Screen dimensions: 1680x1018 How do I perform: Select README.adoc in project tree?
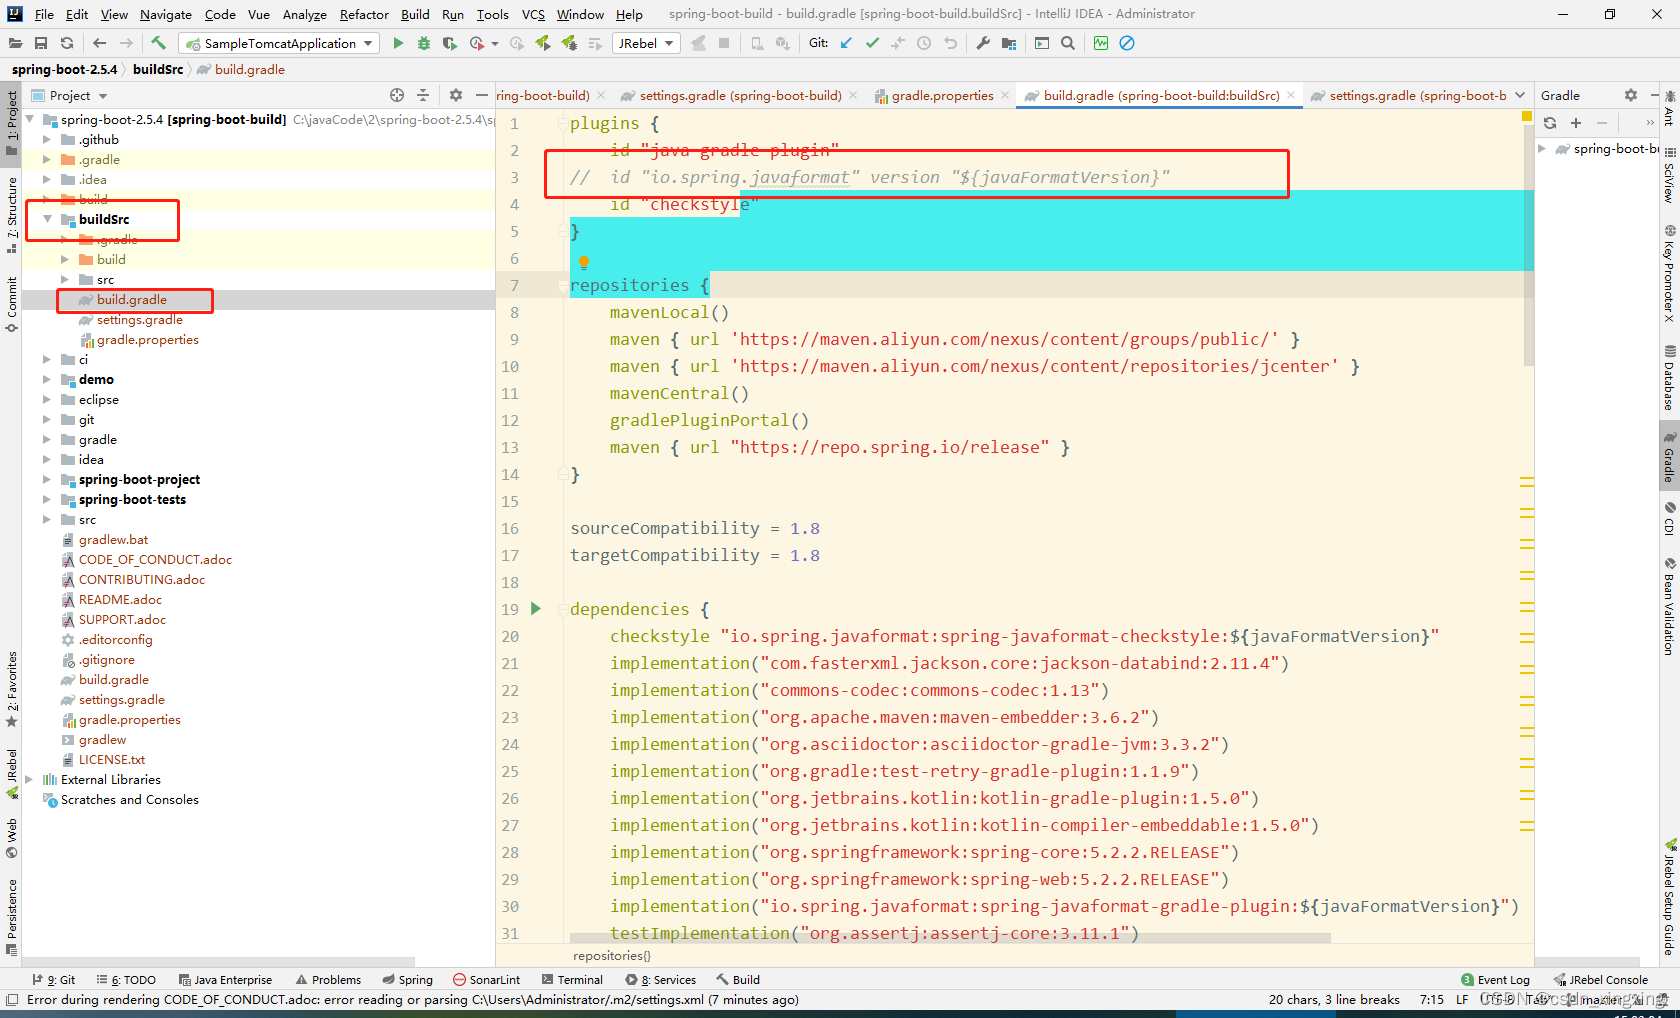pyautogui.click(x=120, y=599)
